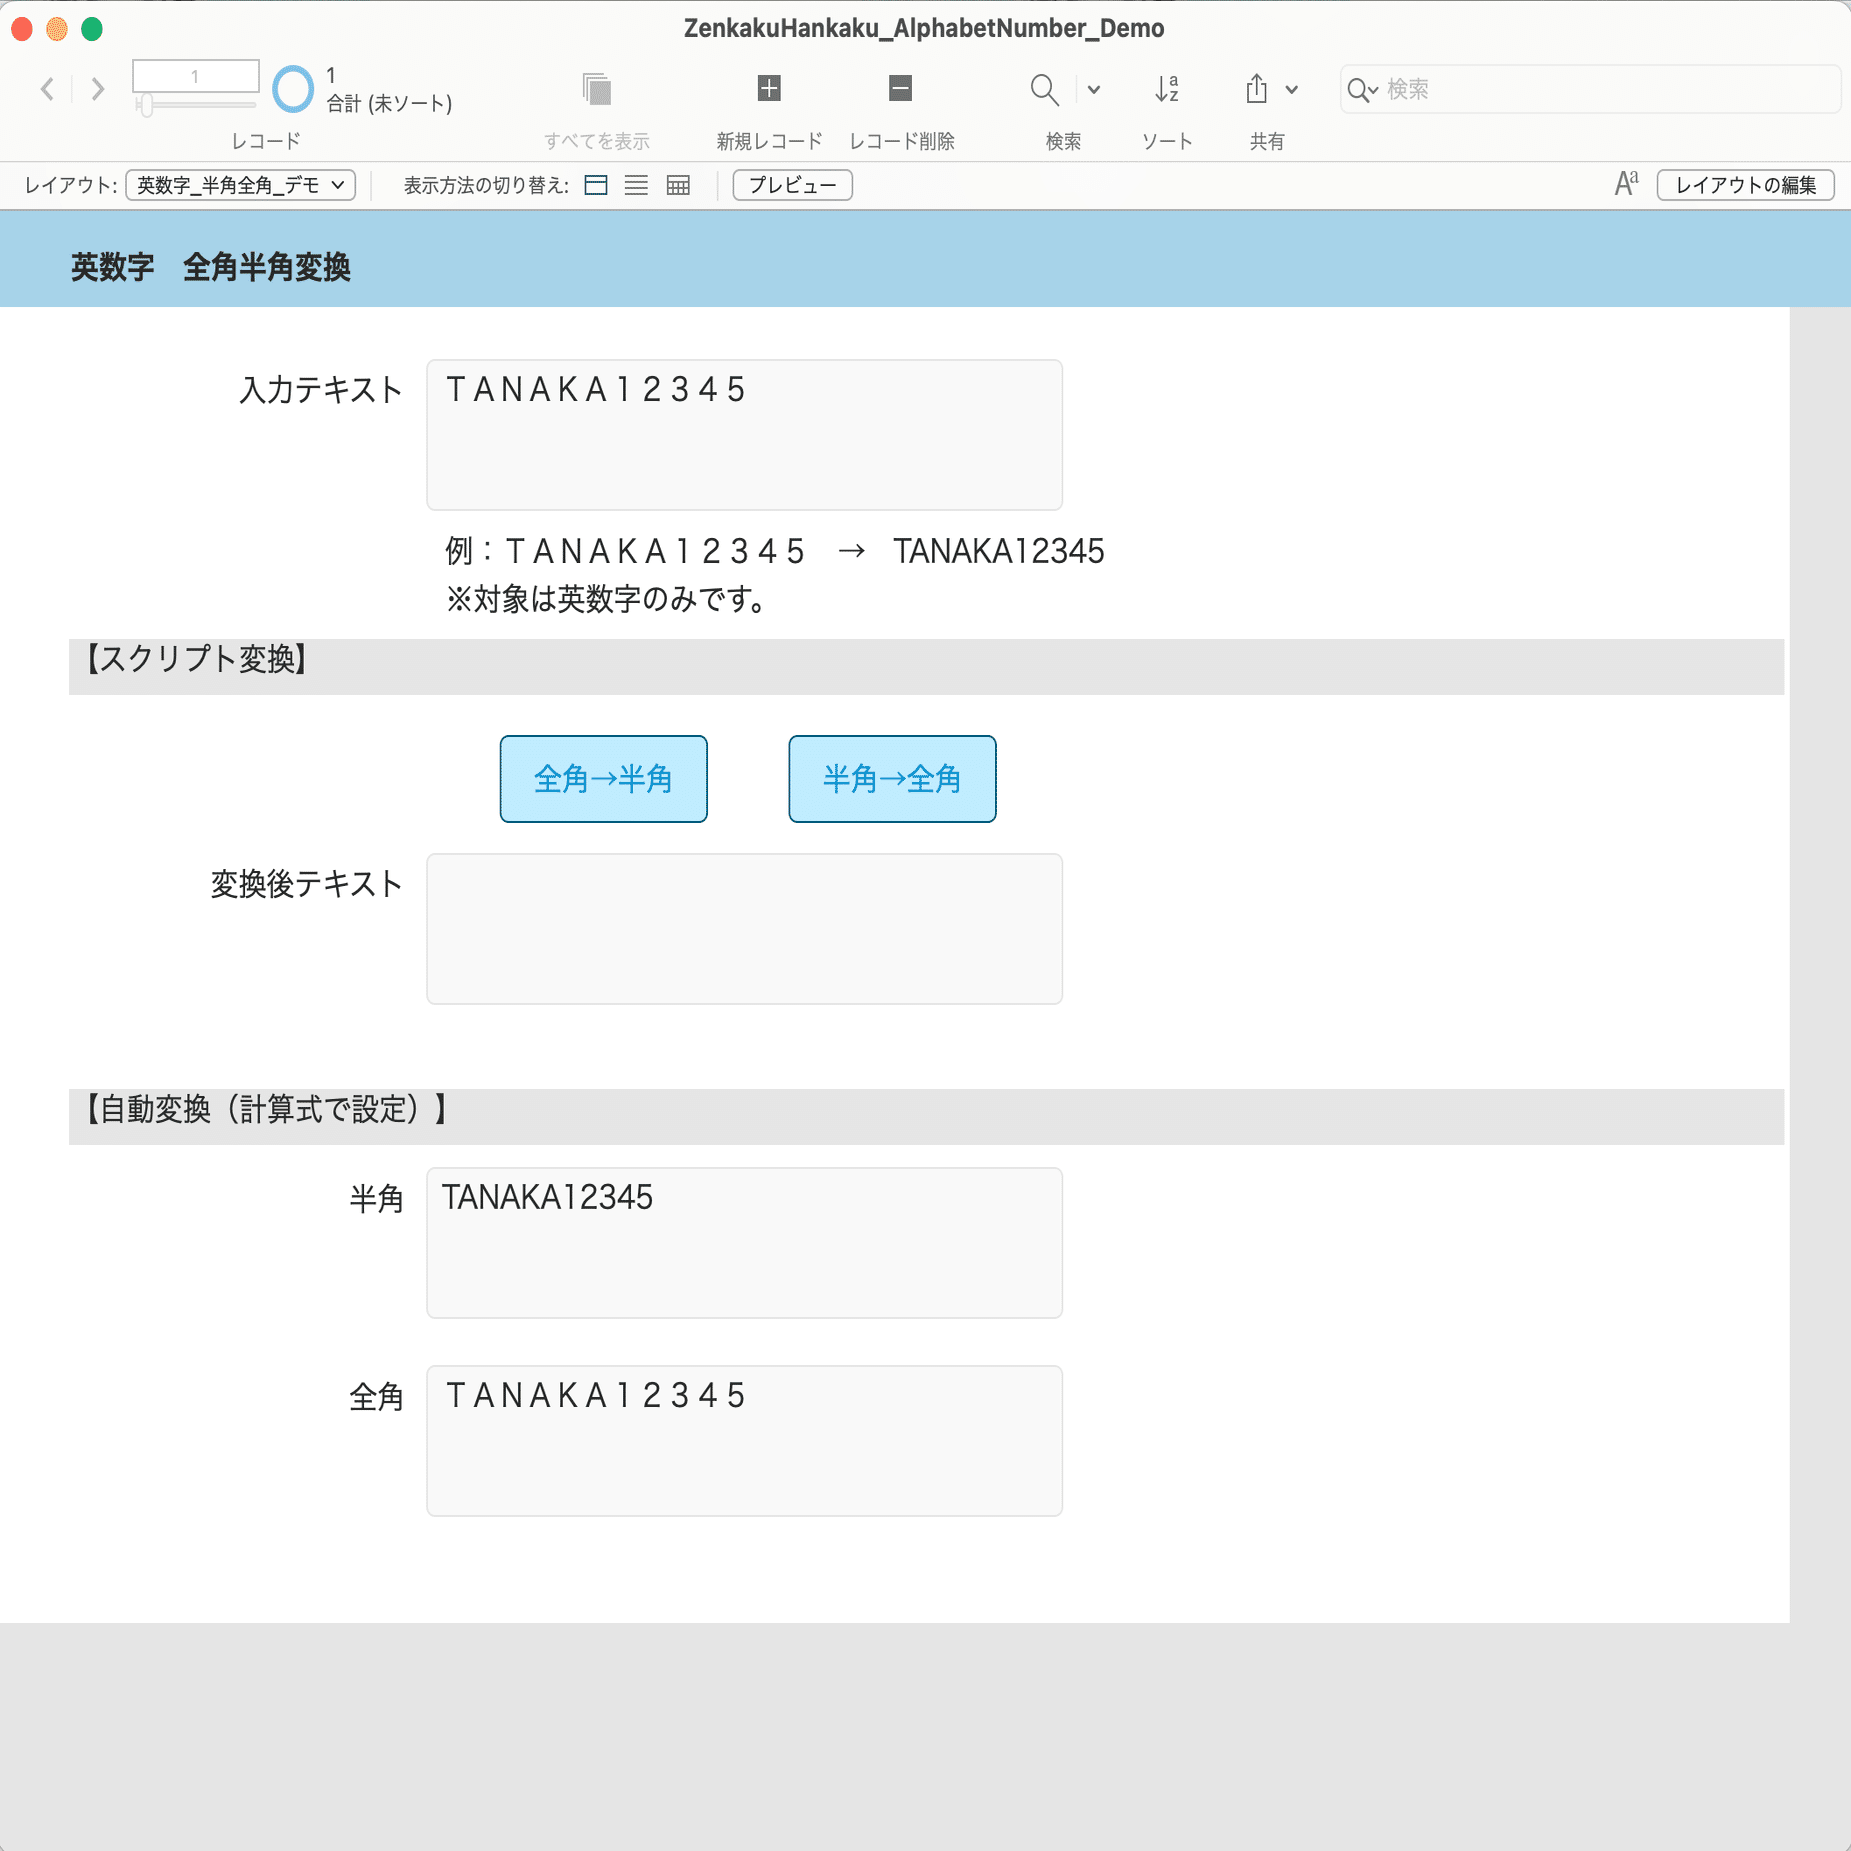This screenshot has width=1851, height=1851.
Task: Open the レイアウト layout selector
Action: click(240, 185)
